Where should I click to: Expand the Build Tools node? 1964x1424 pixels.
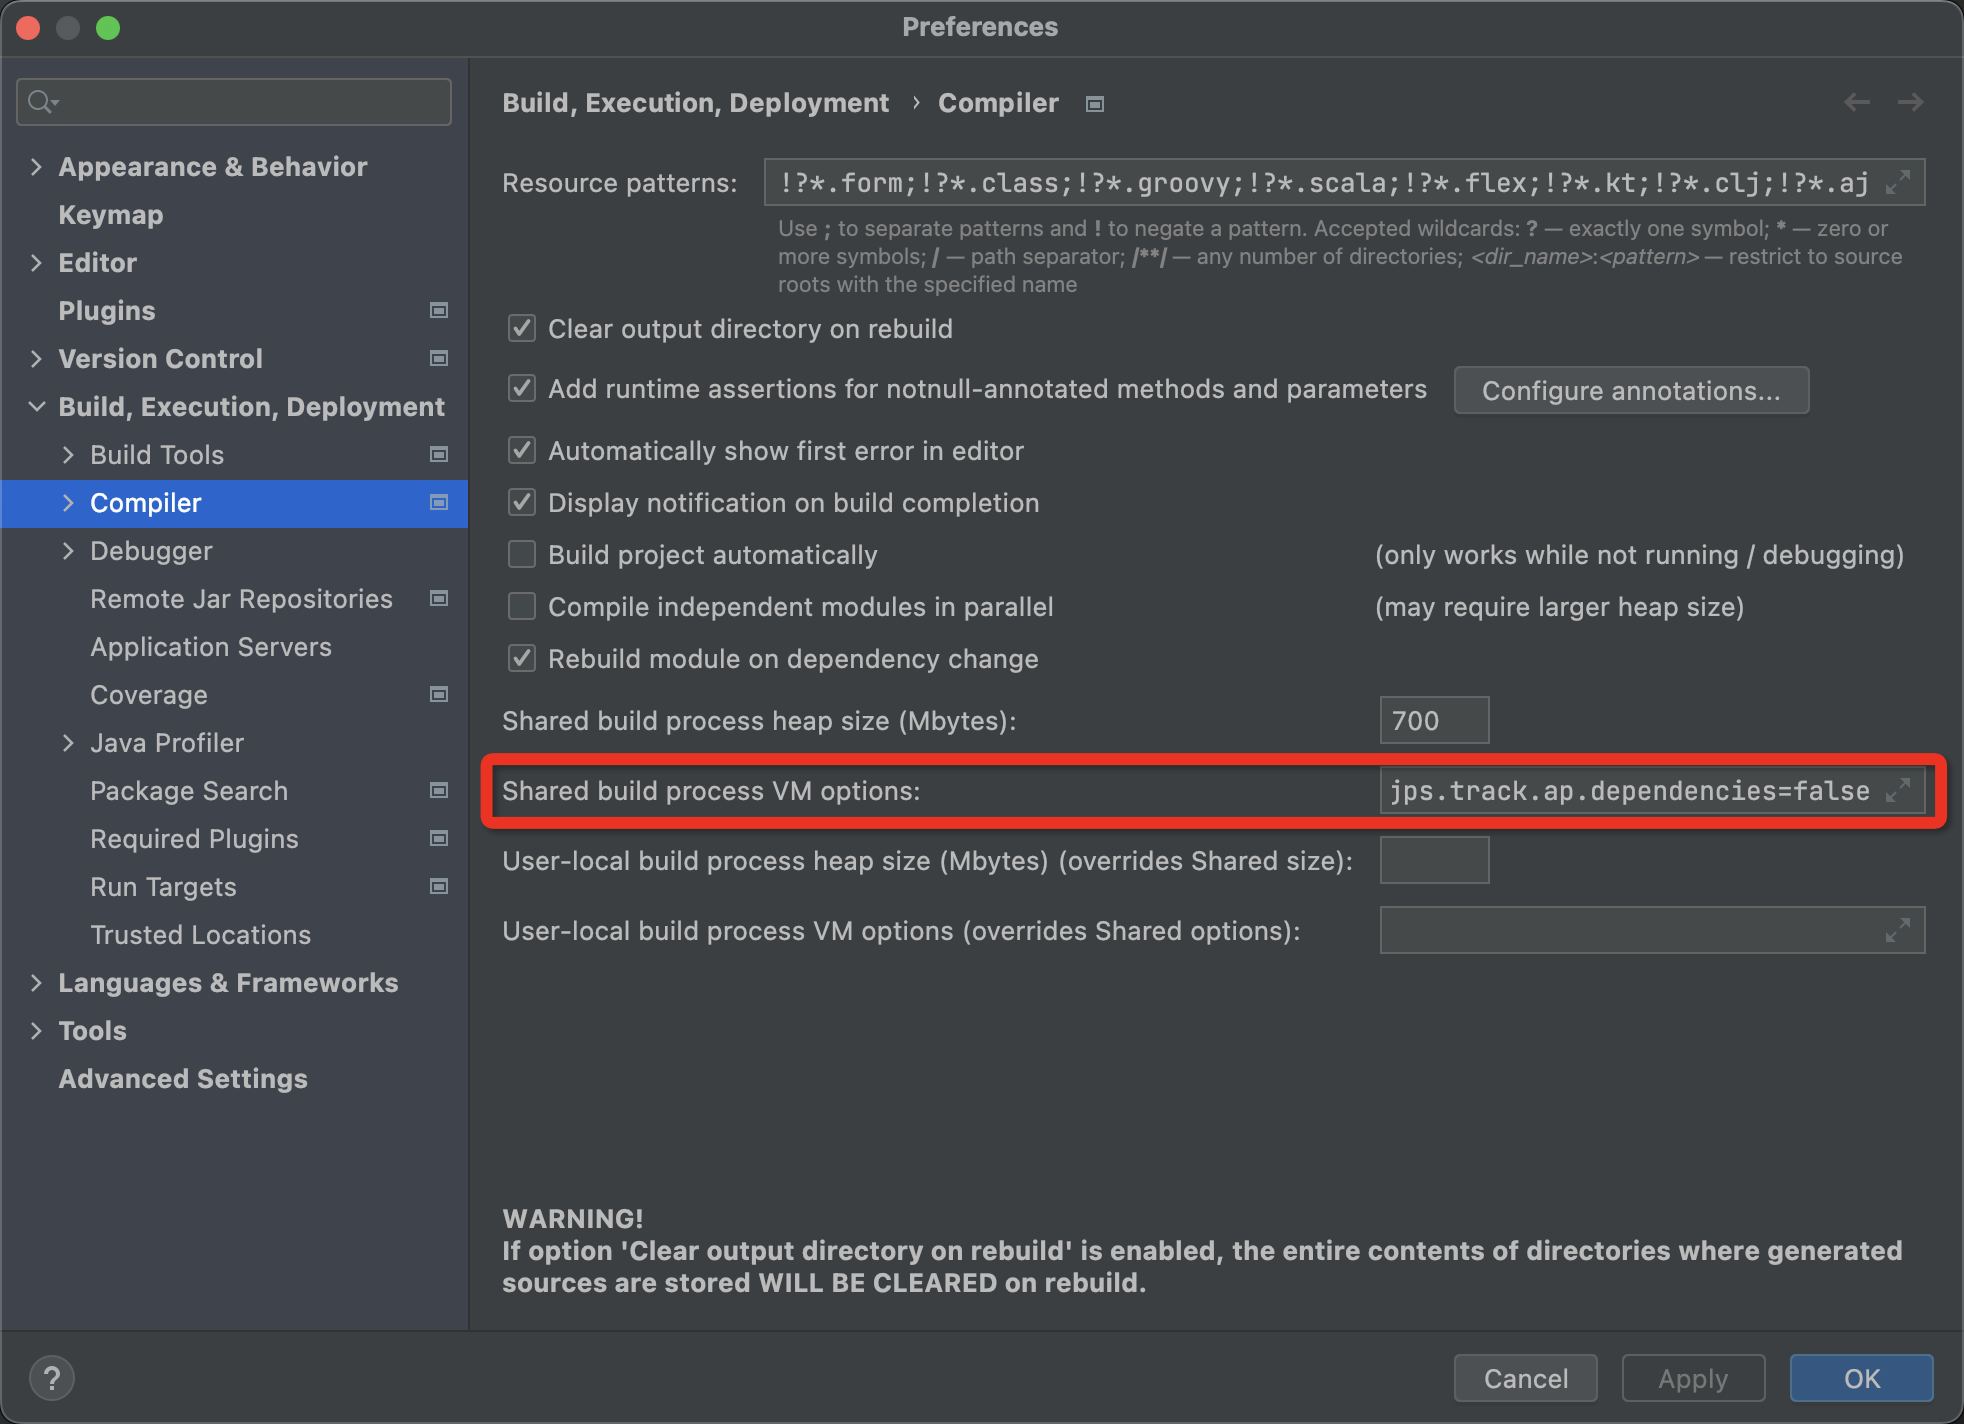pyautogui.click(x=68, y=454)
